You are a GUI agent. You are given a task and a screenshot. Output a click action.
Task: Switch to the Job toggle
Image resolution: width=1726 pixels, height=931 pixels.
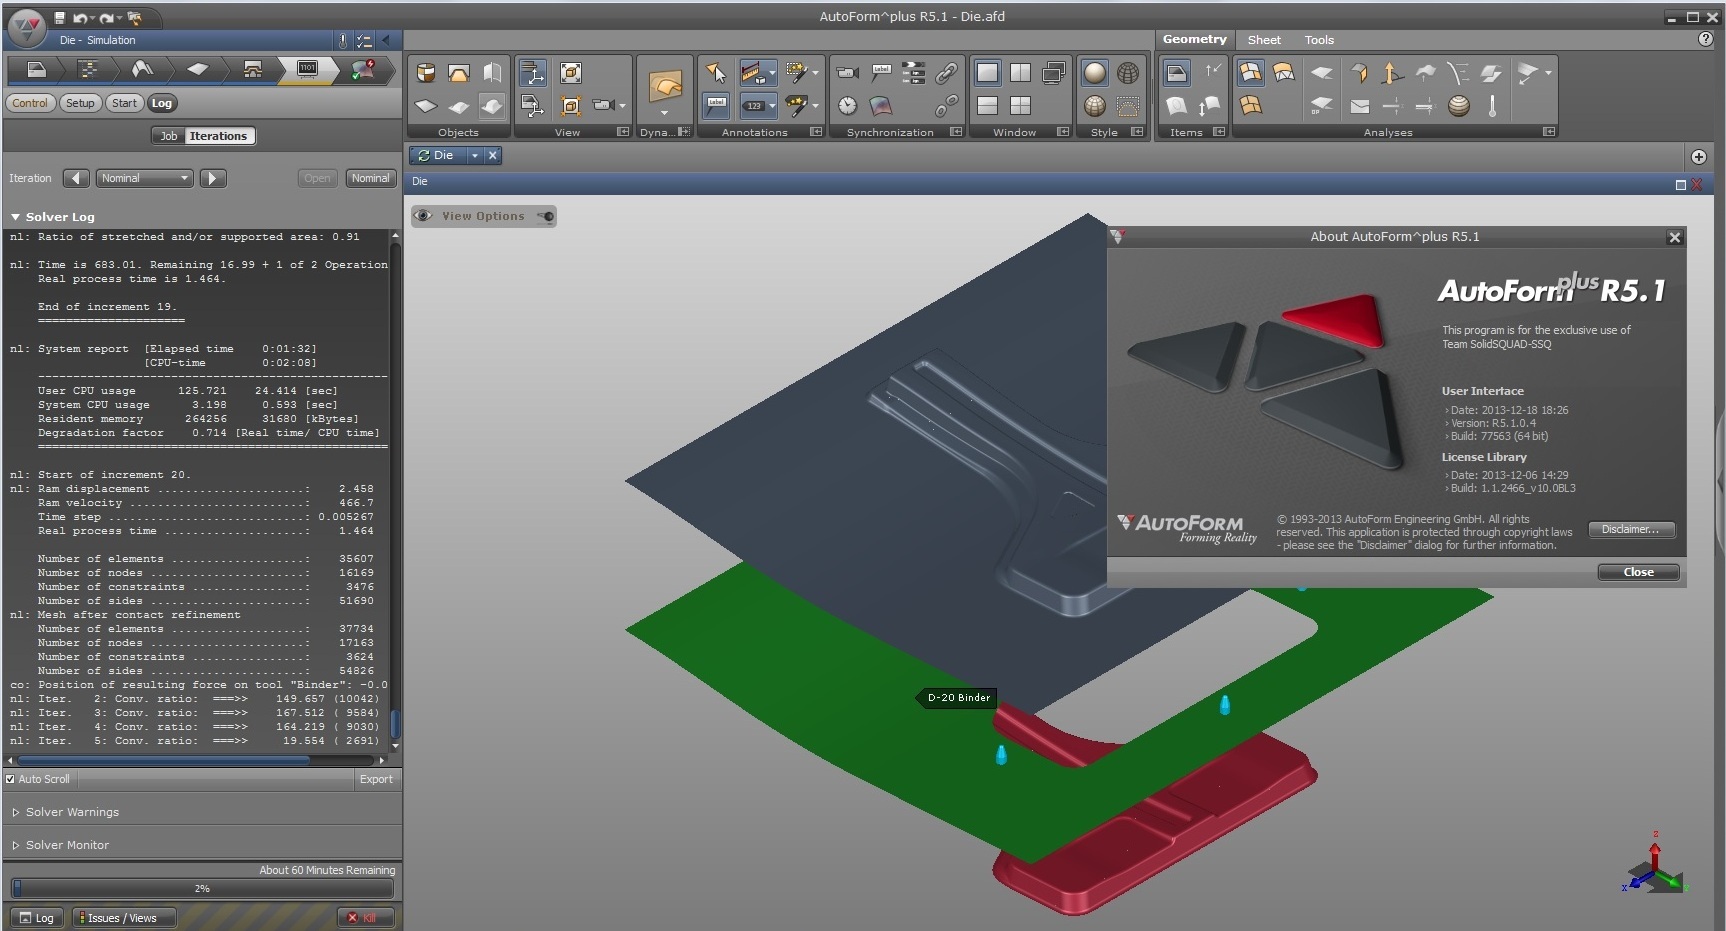tap(168, 136)
